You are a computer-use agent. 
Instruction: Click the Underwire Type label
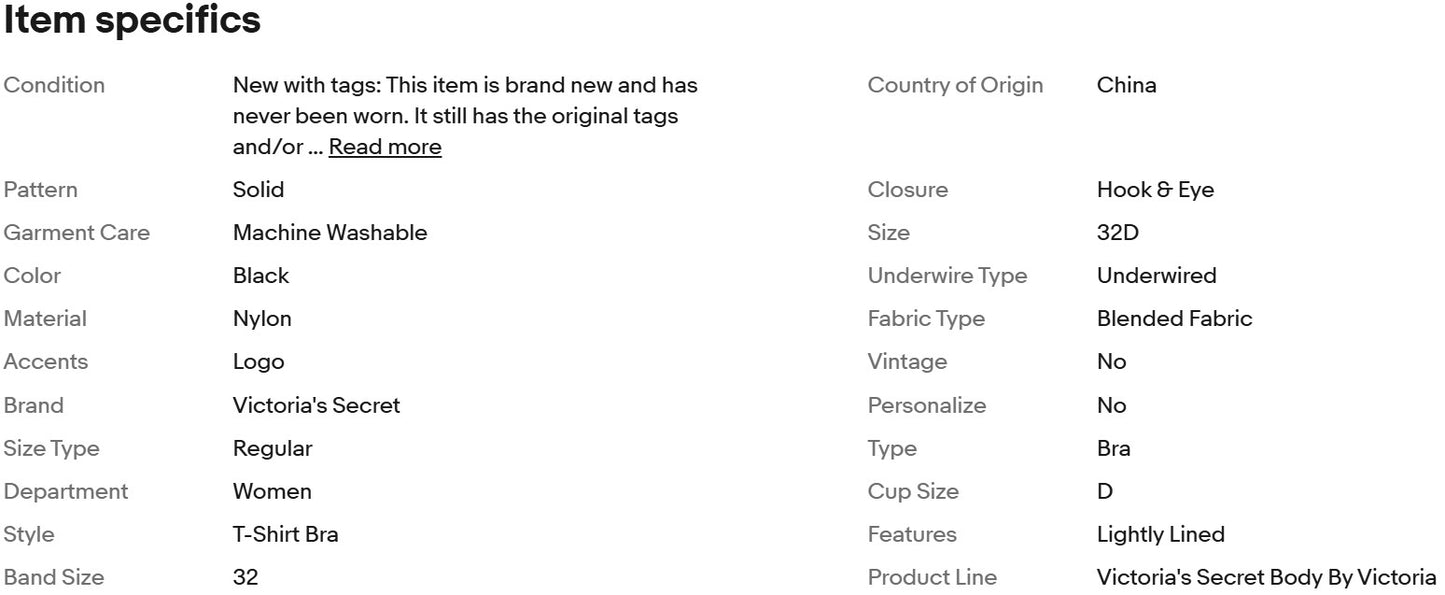[947, 276]
